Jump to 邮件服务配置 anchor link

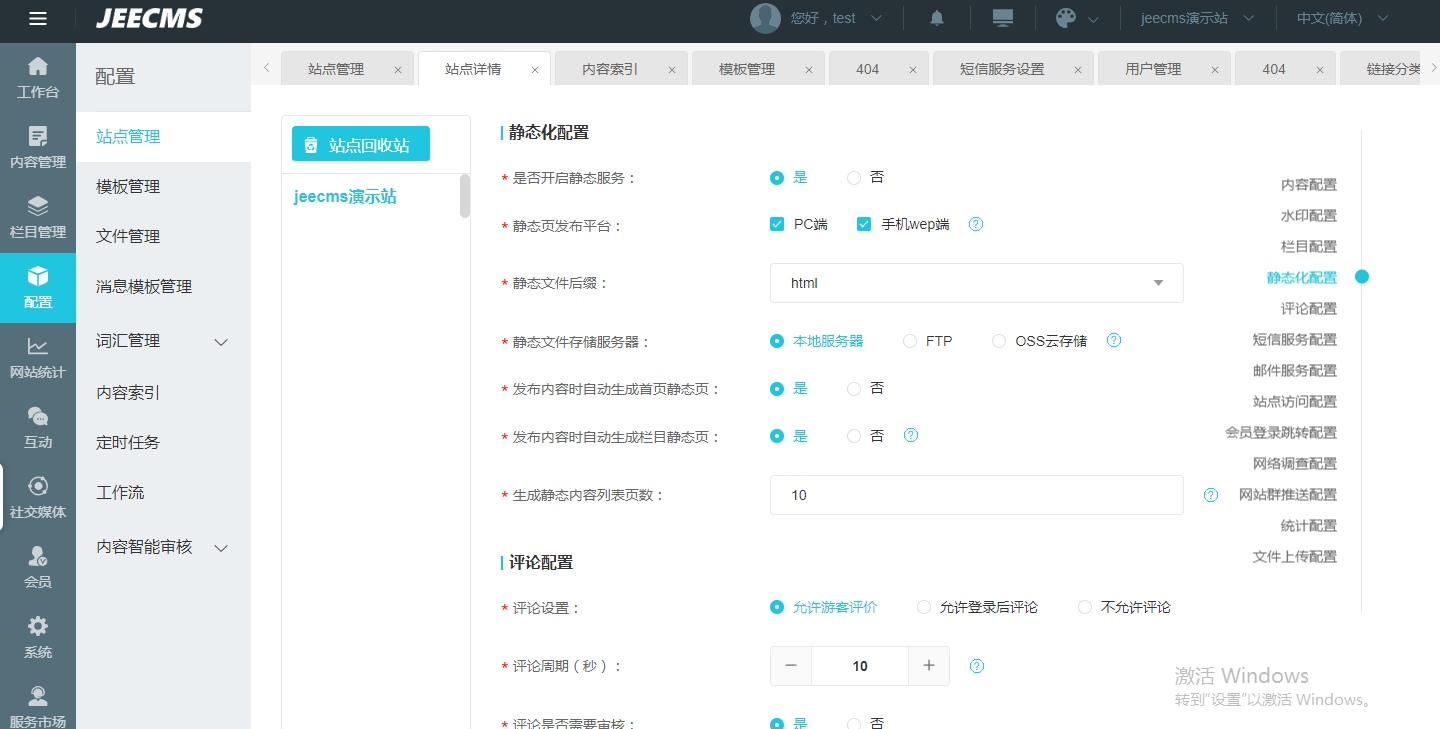(1294, 370)
